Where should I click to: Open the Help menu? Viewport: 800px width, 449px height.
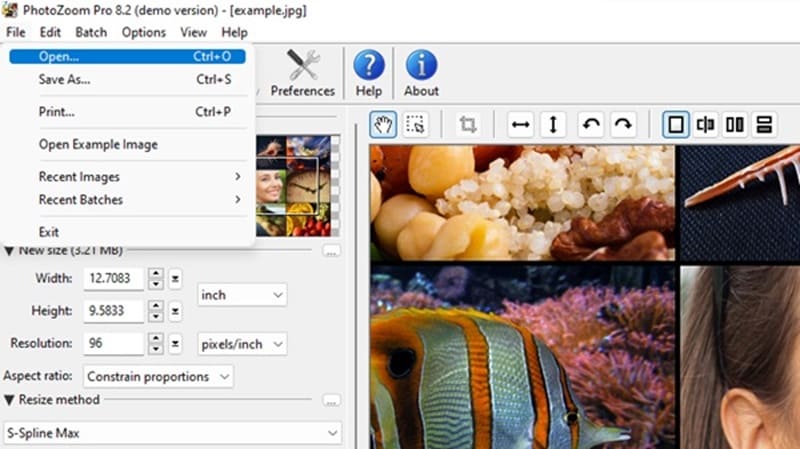[234, 32]
